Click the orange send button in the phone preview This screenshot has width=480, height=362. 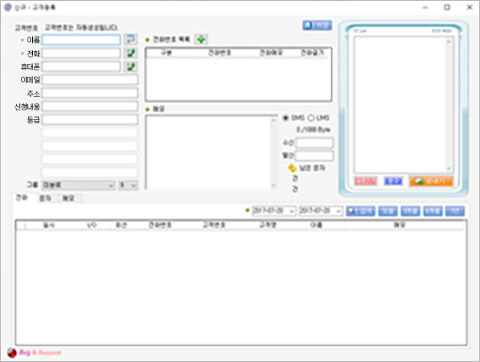[x=431, y=181]
